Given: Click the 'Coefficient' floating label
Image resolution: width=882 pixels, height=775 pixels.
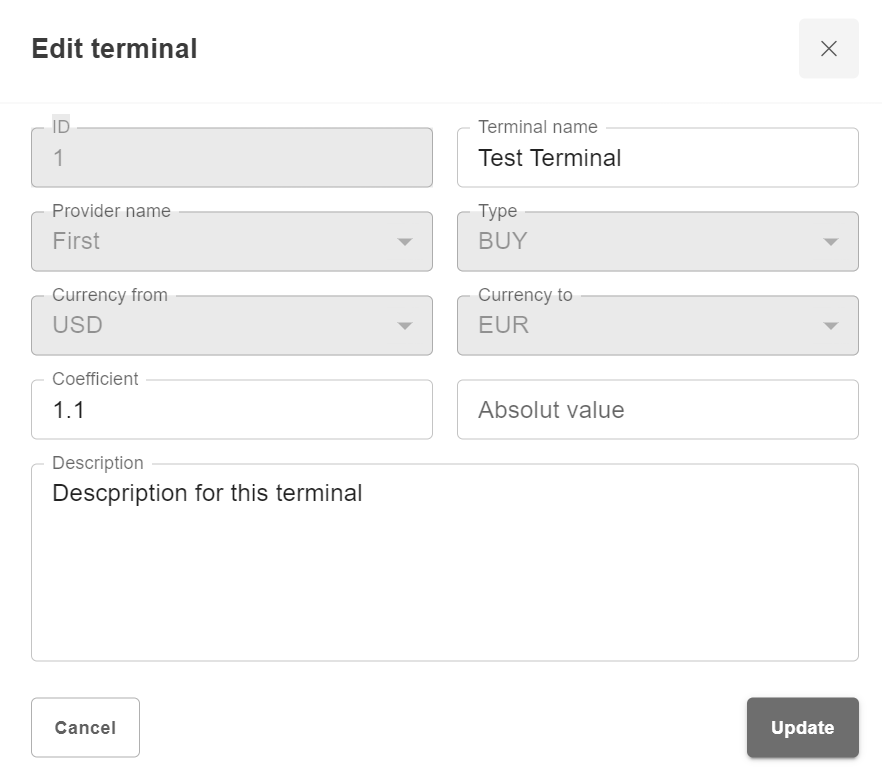Looking at the screenshot, I should click(x=95, y=379).
